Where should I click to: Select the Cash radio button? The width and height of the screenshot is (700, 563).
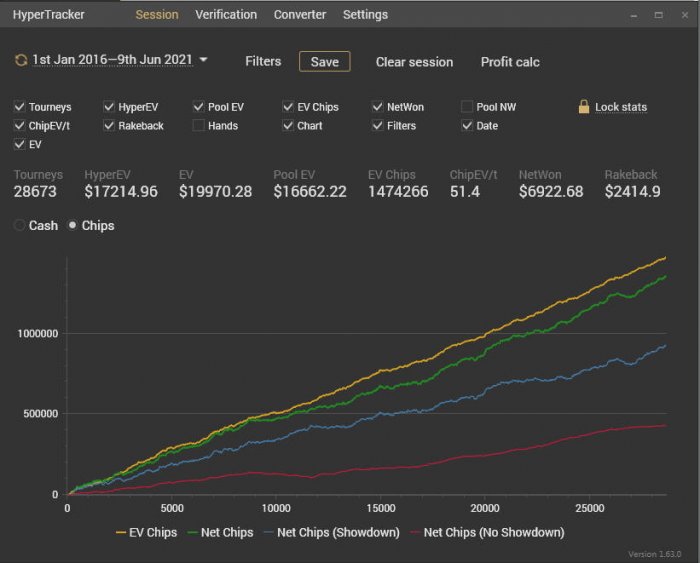19,225
